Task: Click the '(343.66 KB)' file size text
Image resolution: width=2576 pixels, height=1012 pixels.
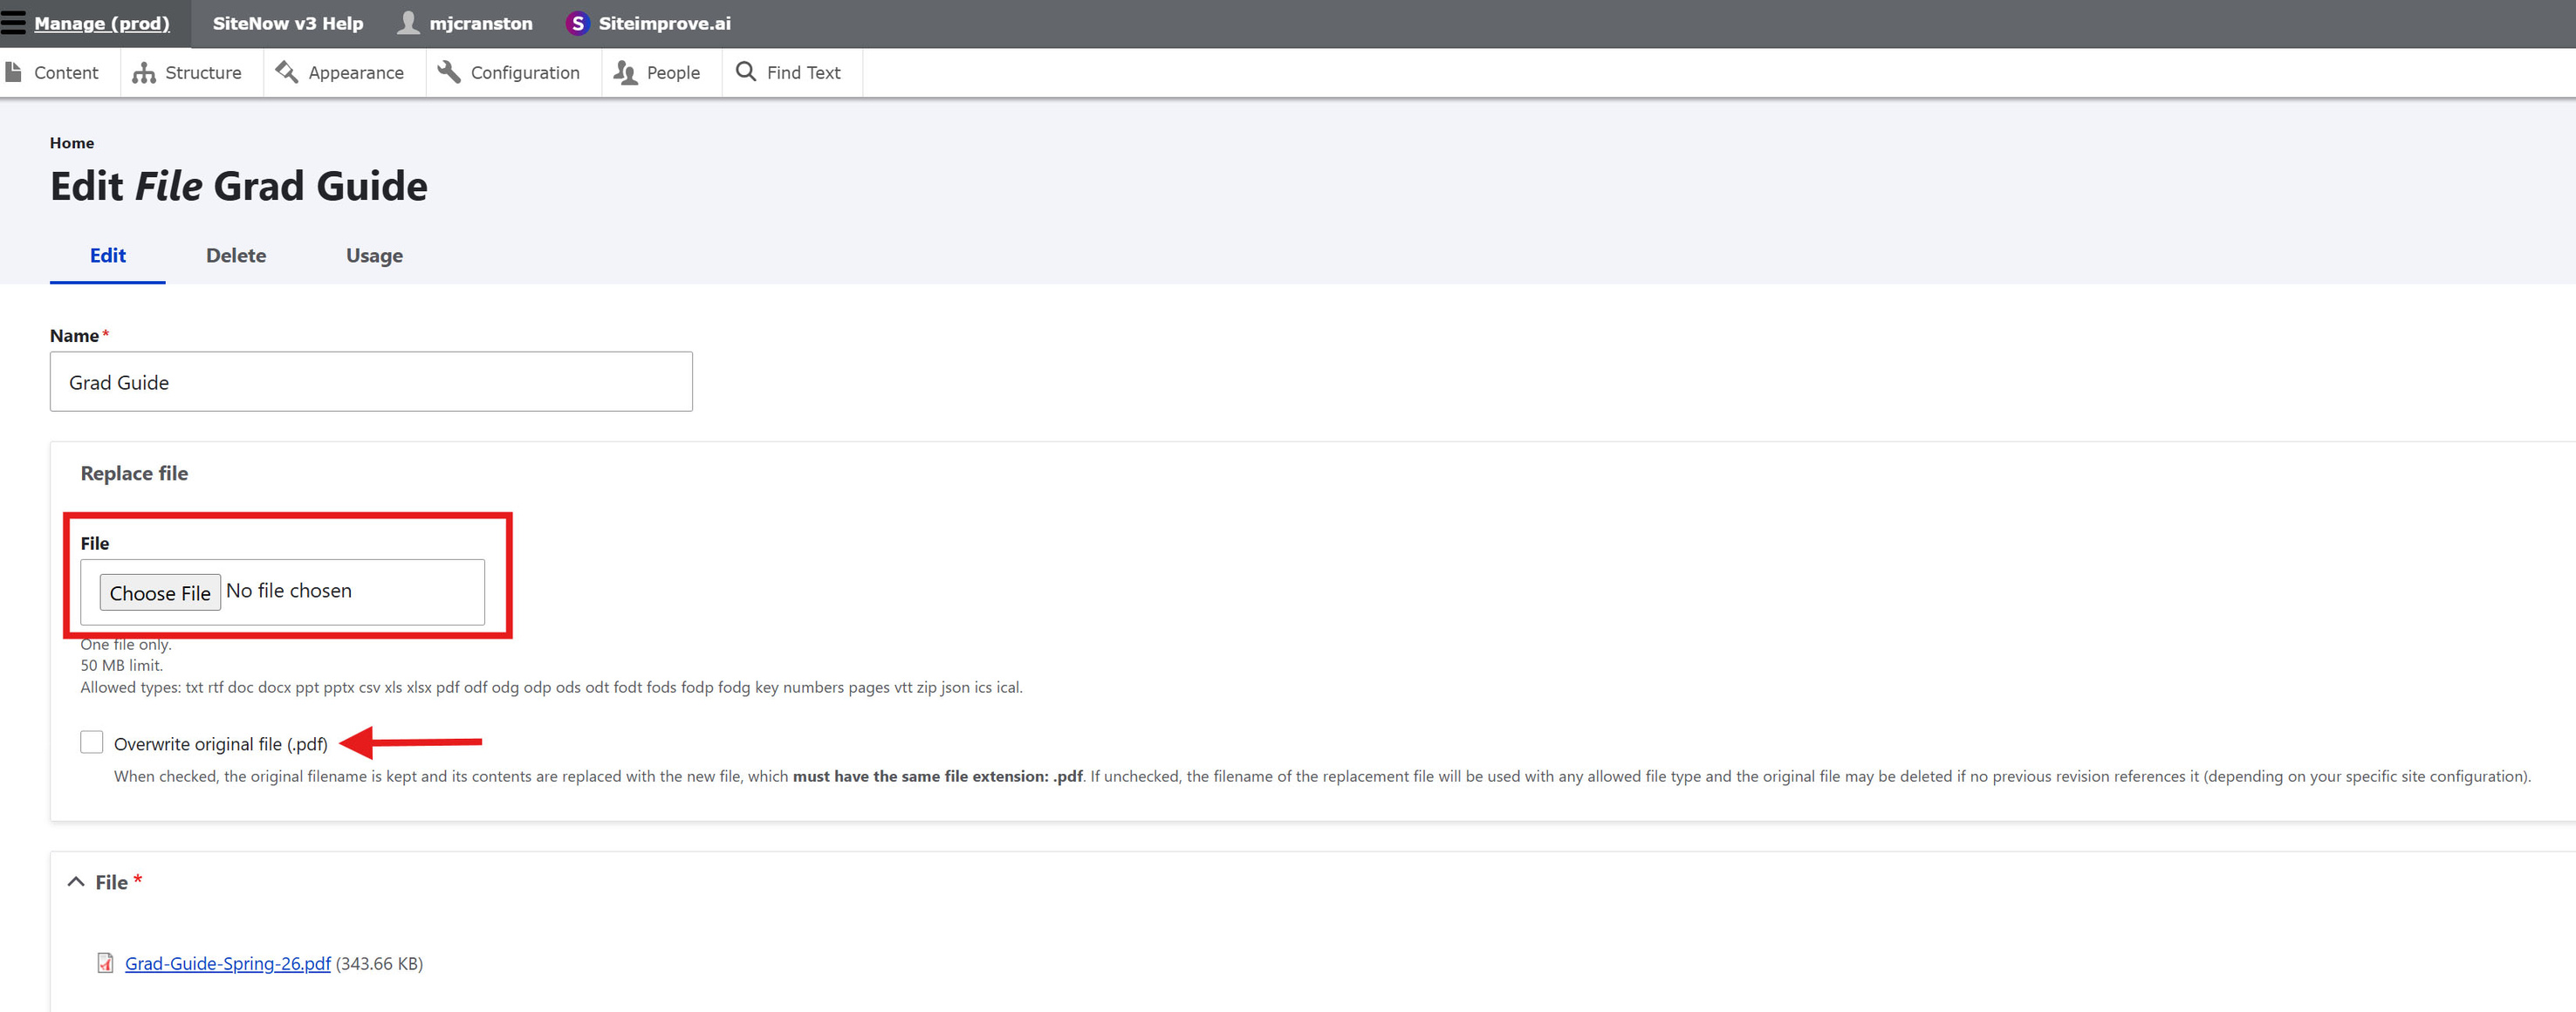Action: (379, 963)
